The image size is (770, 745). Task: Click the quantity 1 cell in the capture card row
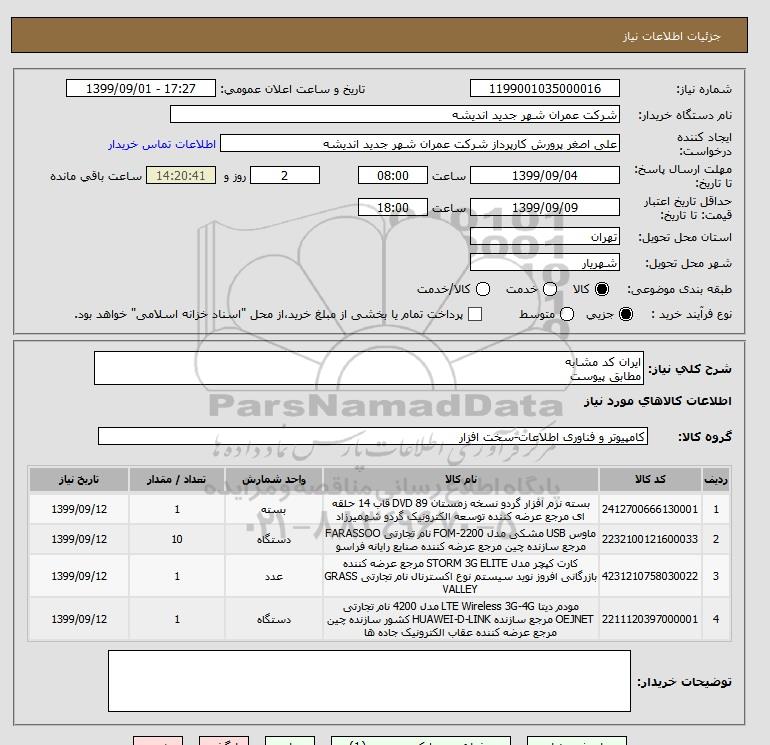177,576
